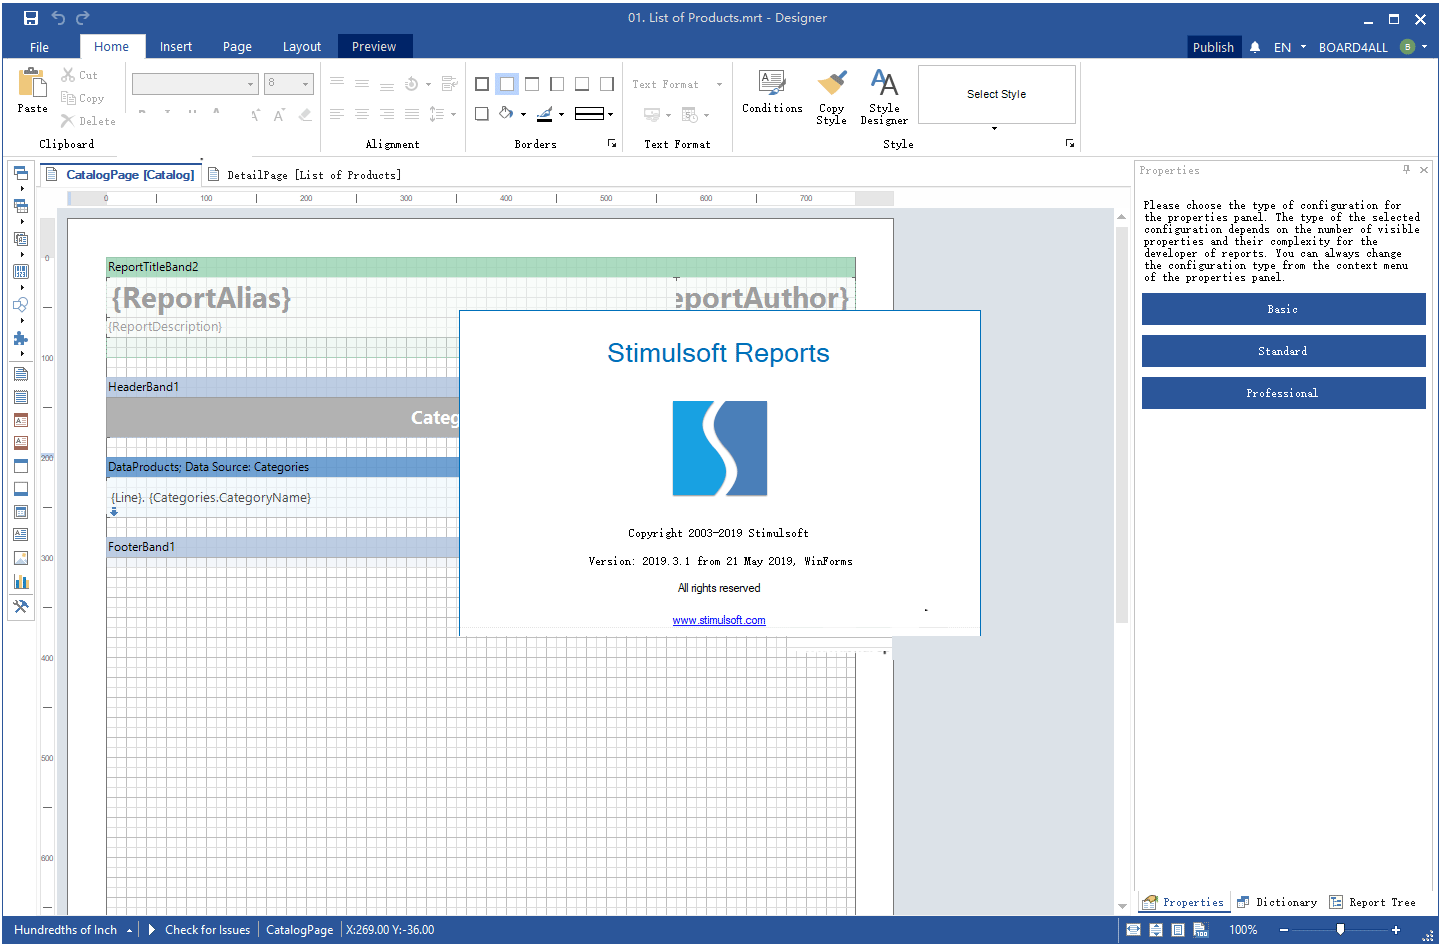Click Delete in Clipboard group
This screenshot has width=1443, height=947.
pyautogui.click(x=88, y=121)
